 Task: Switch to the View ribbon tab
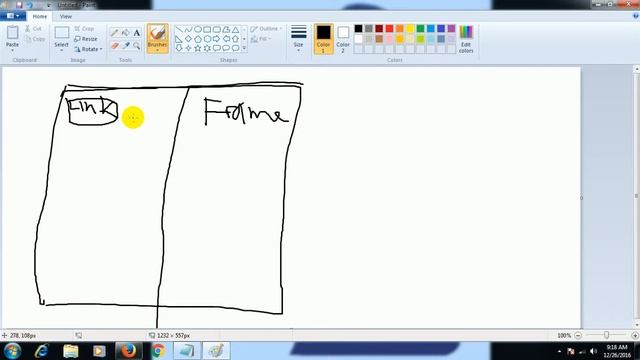[x=66, y=16]
